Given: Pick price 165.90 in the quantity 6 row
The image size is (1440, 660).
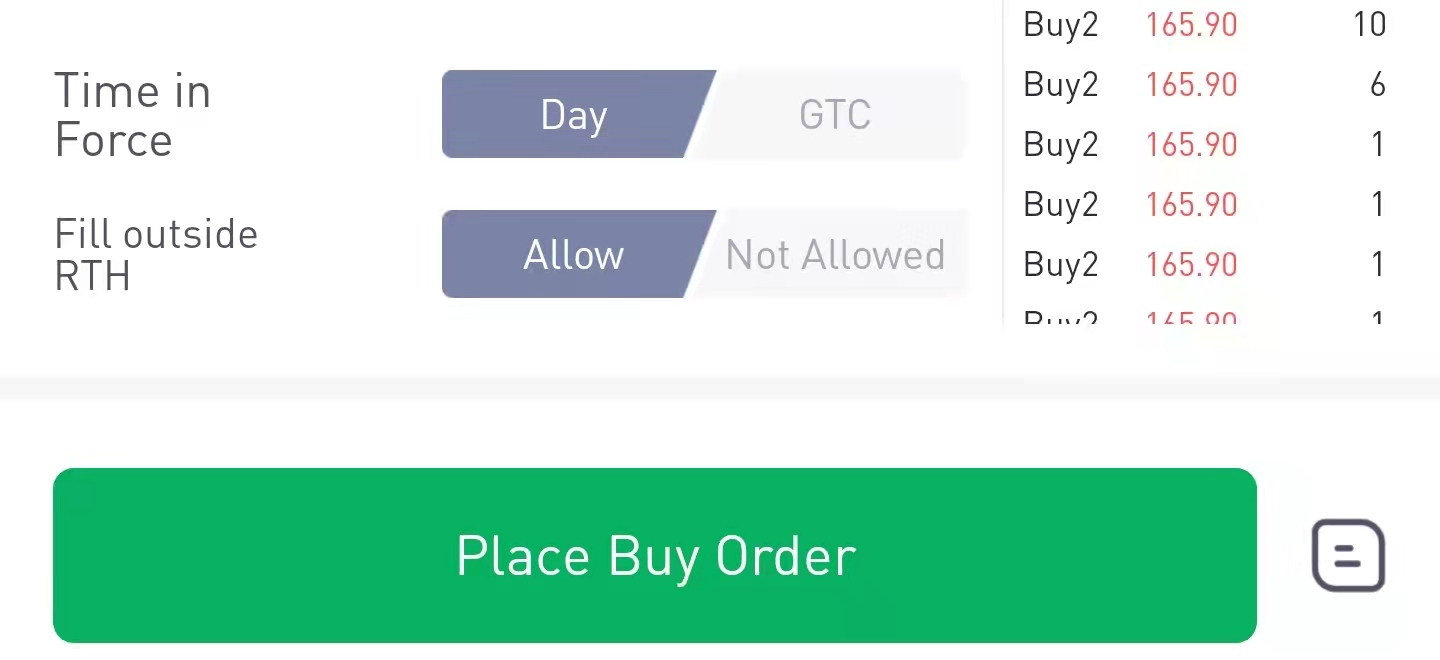Looking at the screenshot, I should pyautogui.click(x=1191, y=84).
